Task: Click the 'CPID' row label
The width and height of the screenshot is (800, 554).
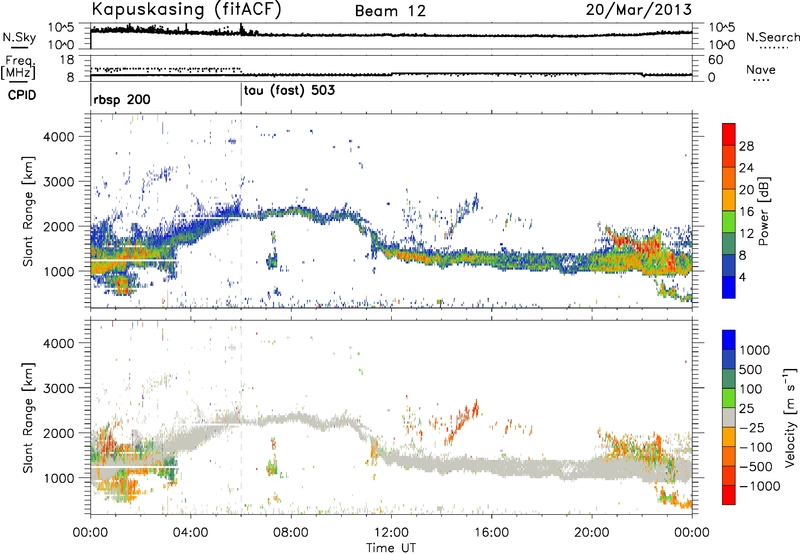Action: pyautogui.click(x=22, y=95)
